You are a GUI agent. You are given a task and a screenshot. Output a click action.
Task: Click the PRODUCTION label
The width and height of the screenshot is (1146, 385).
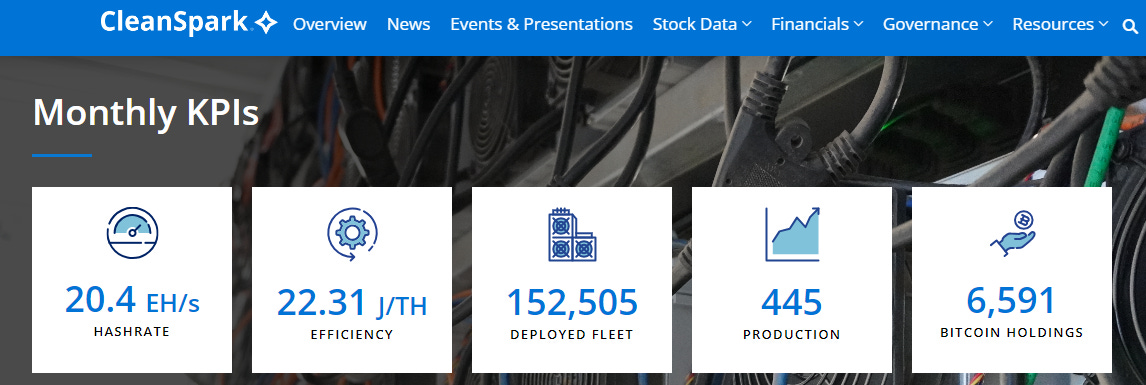point(792,335)
